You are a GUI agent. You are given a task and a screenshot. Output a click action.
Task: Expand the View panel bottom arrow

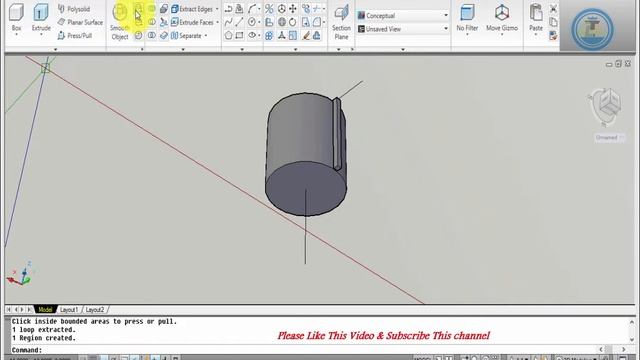[x=403, y=49]
